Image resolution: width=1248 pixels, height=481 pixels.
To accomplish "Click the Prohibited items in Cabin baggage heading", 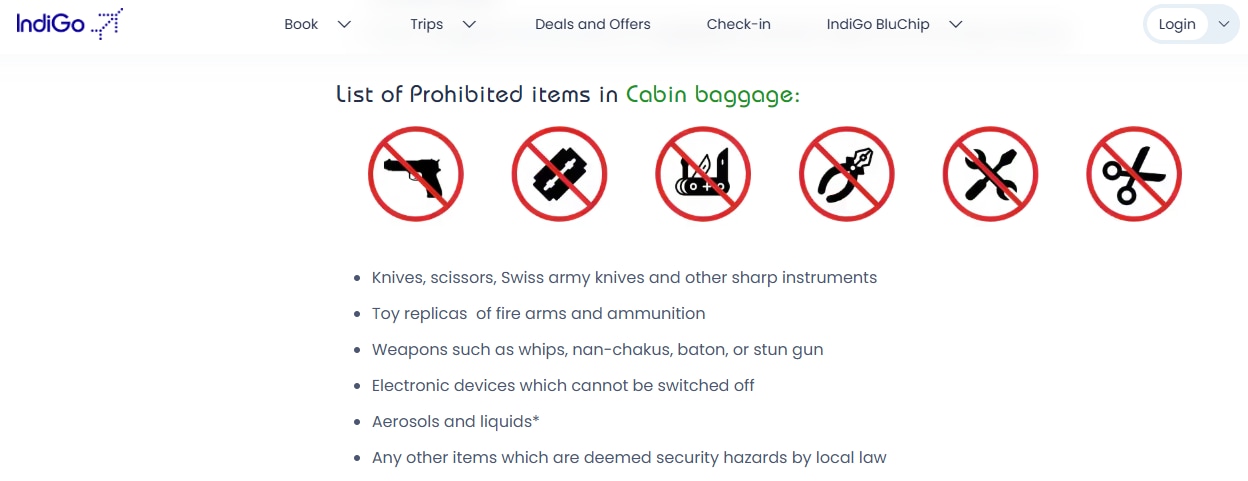I will click(x=568, y=94).
